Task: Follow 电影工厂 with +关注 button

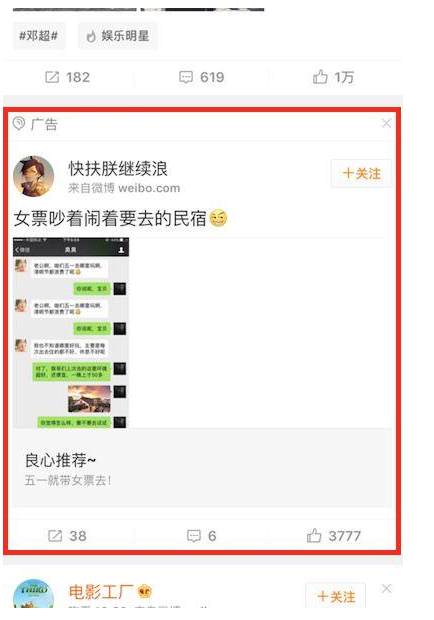Action: pyautogui.click(x=336, y=596)
